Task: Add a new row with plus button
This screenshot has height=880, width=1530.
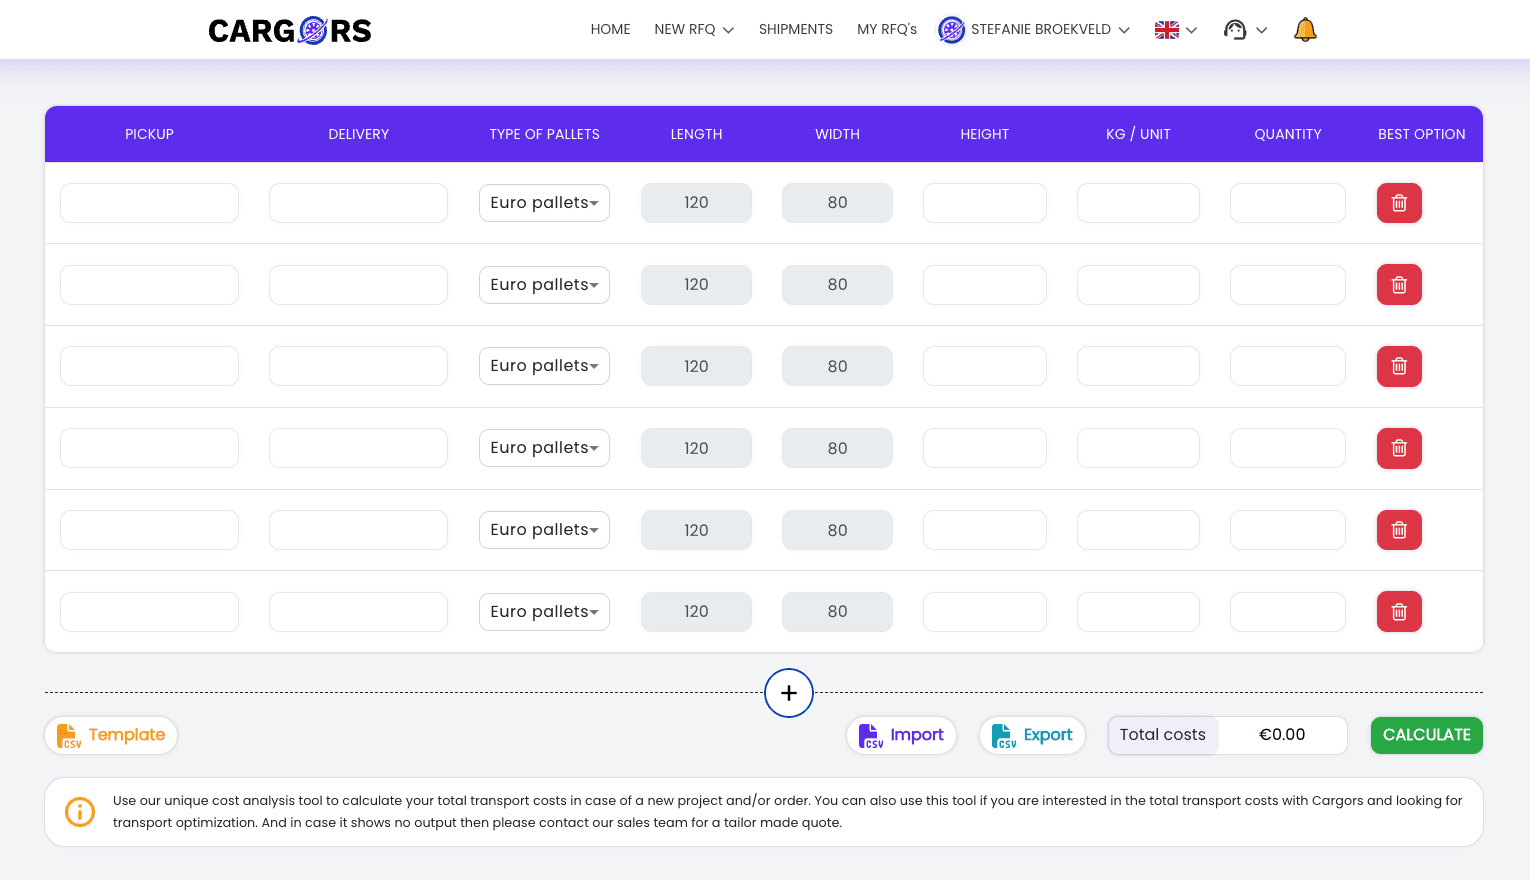Action: pyautogui.click(x=789, y=693)
